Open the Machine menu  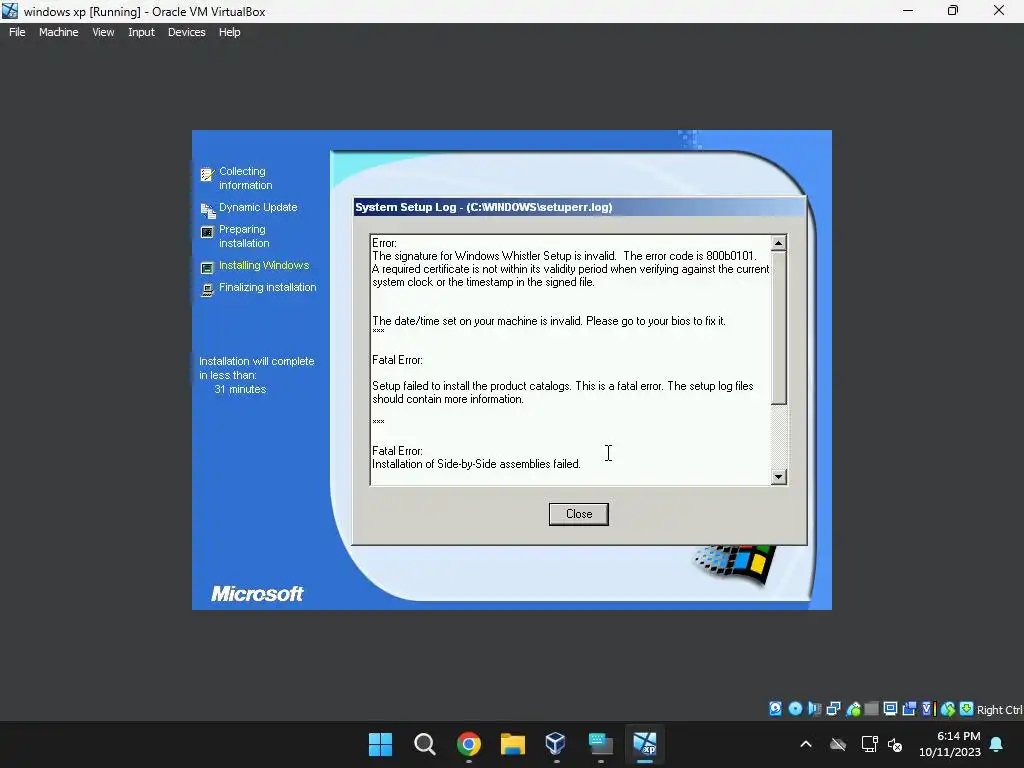pyautogui.click(x=59, y=32)
